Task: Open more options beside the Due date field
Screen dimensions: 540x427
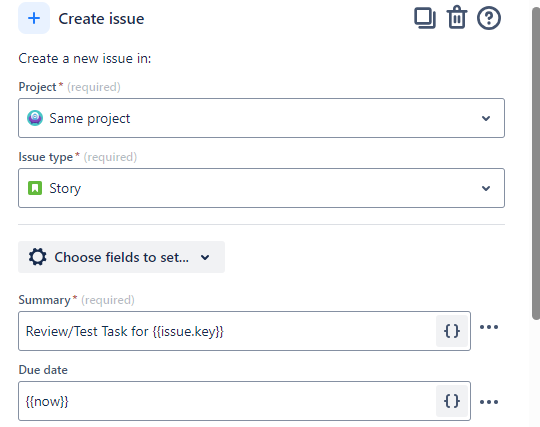Action: 489,402
